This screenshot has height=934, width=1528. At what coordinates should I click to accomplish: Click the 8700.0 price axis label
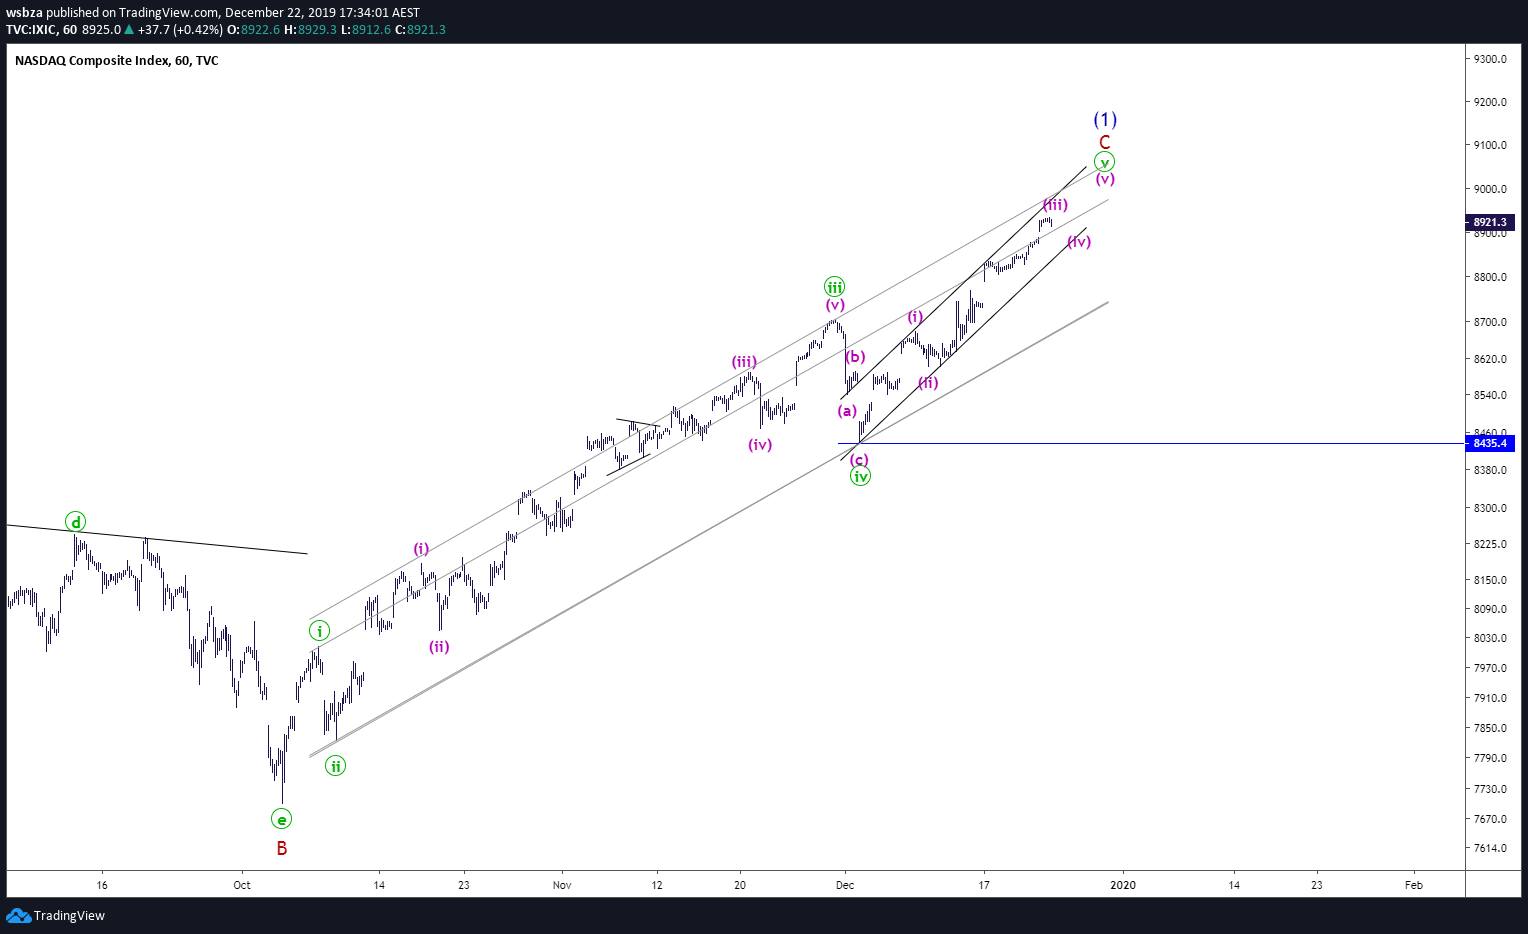tap(1490, 322)
